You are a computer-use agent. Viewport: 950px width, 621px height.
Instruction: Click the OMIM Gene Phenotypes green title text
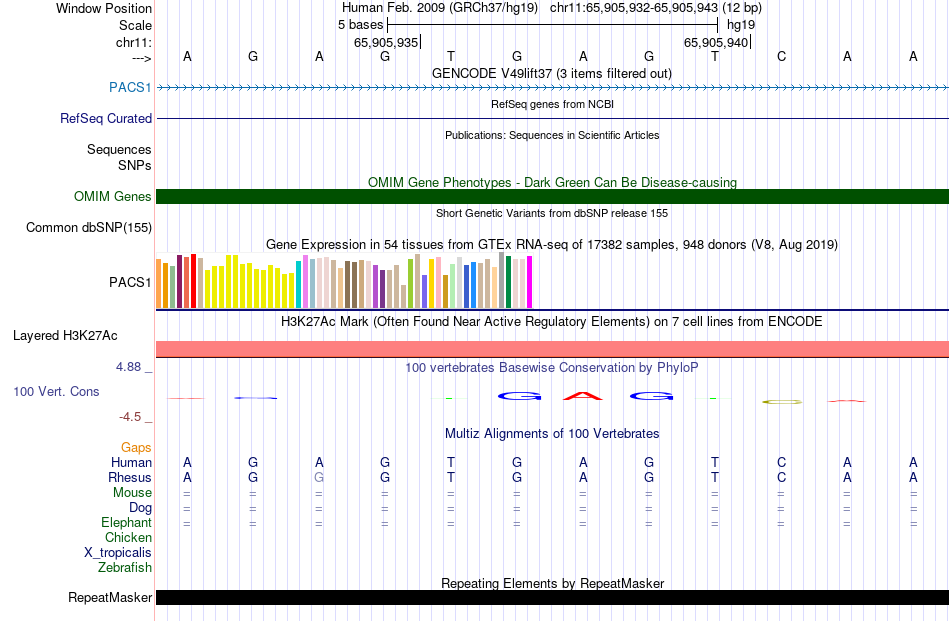(552, 182)
